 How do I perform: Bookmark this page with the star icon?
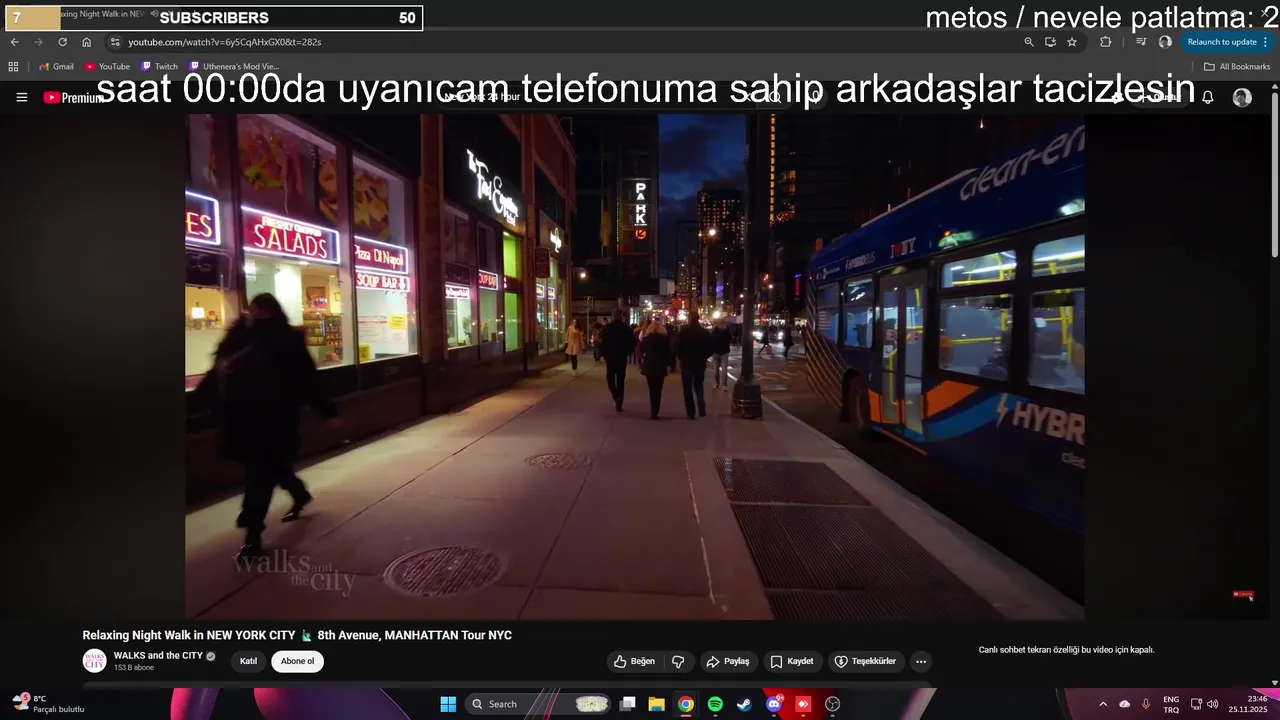(1072, 42)
